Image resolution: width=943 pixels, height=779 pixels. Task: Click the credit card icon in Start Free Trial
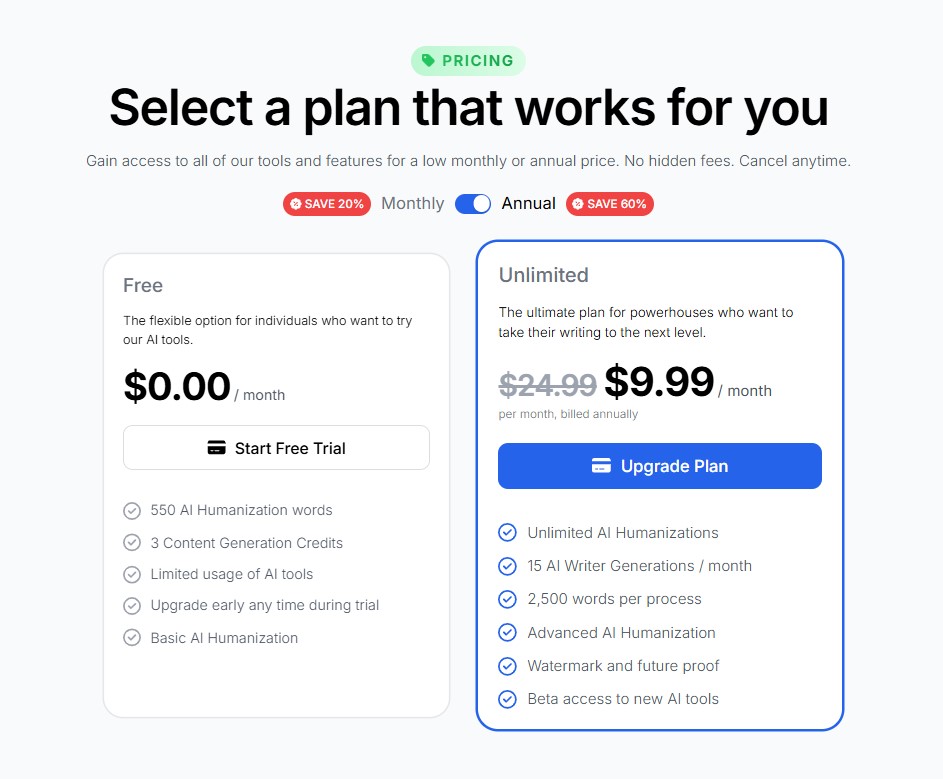[216, 448]
